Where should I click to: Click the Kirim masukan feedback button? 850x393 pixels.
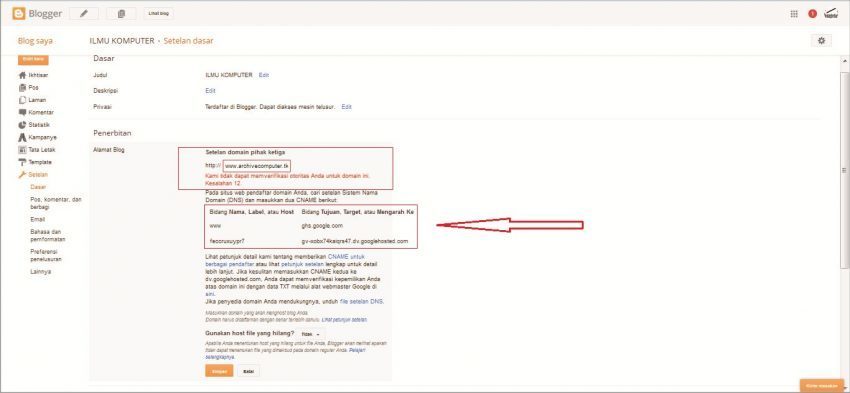[x=822, y=385]
